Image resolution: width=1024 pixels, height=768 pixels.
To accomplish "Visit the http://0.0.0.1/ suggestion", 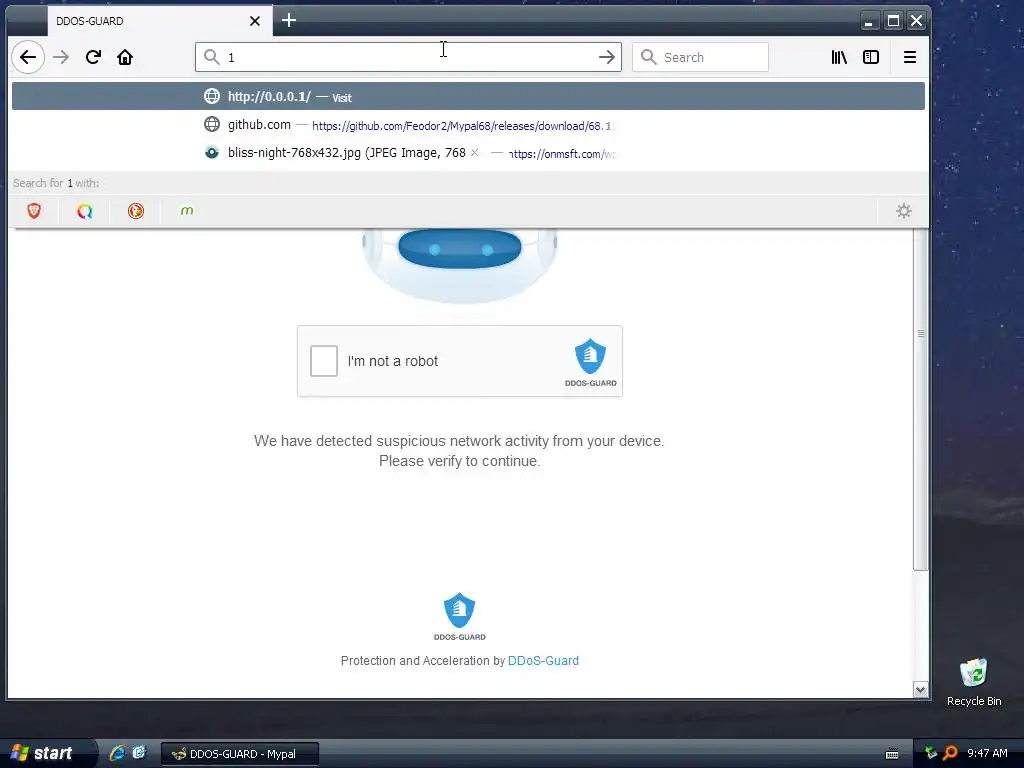I will coord(468,97).
